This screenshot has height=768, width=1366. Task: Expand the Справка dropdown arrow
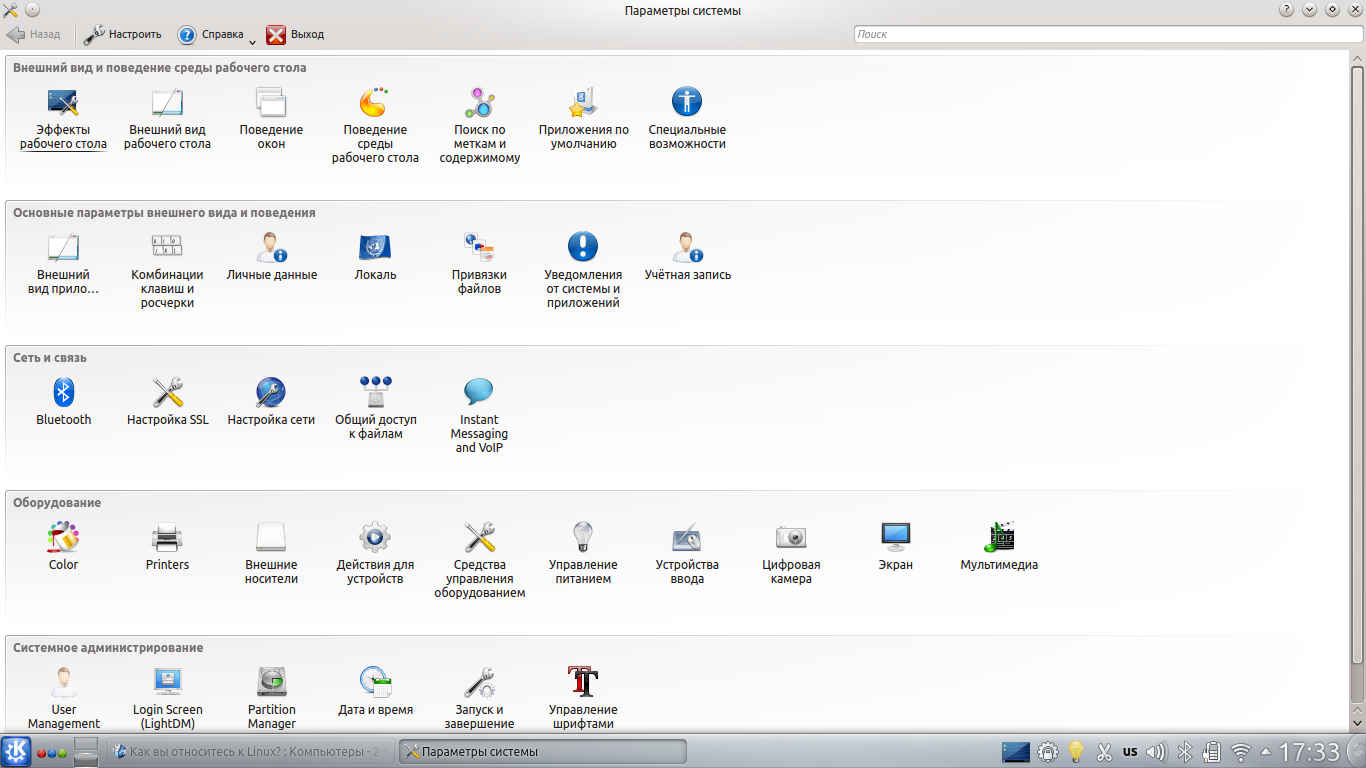pos(252,42)
